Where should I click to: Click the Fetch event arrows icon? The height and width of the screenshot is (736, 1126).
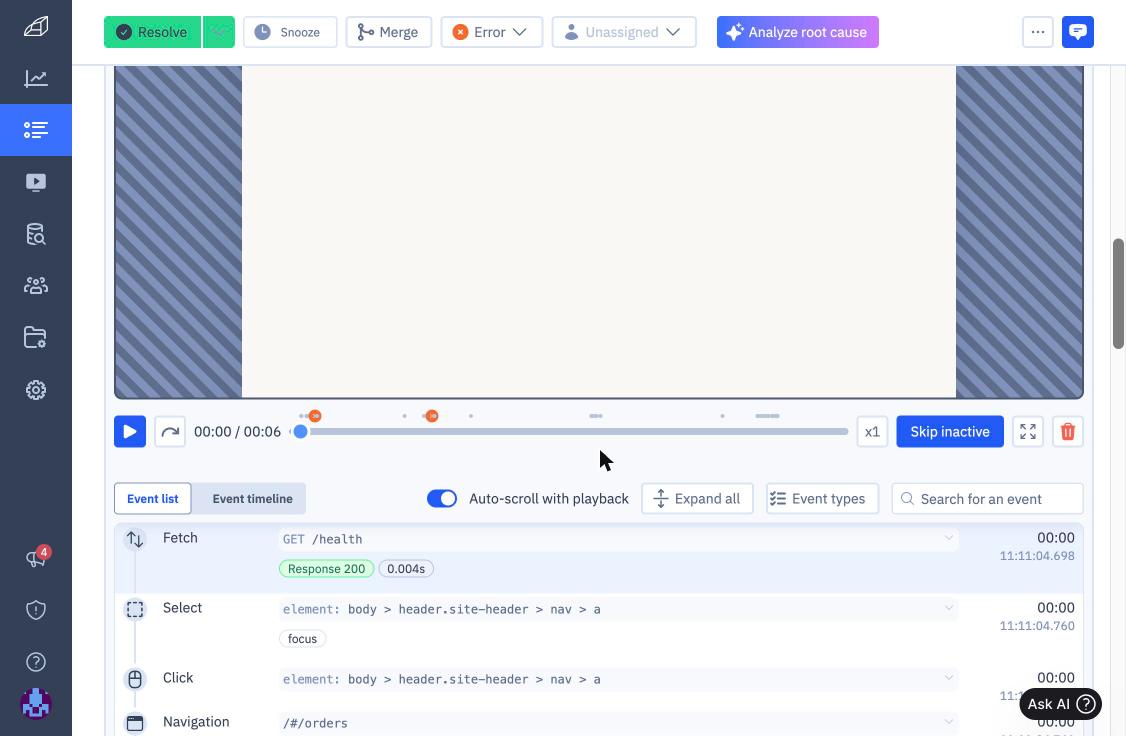135,539
